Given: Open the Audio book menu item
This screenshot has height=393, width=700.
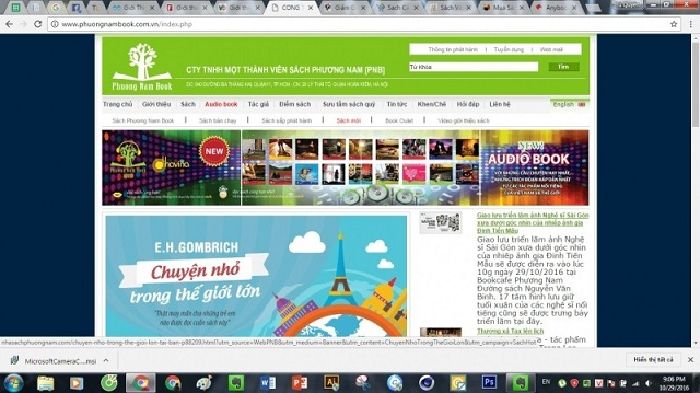Looking at the screenshot, I should click(x=221, y=104).
